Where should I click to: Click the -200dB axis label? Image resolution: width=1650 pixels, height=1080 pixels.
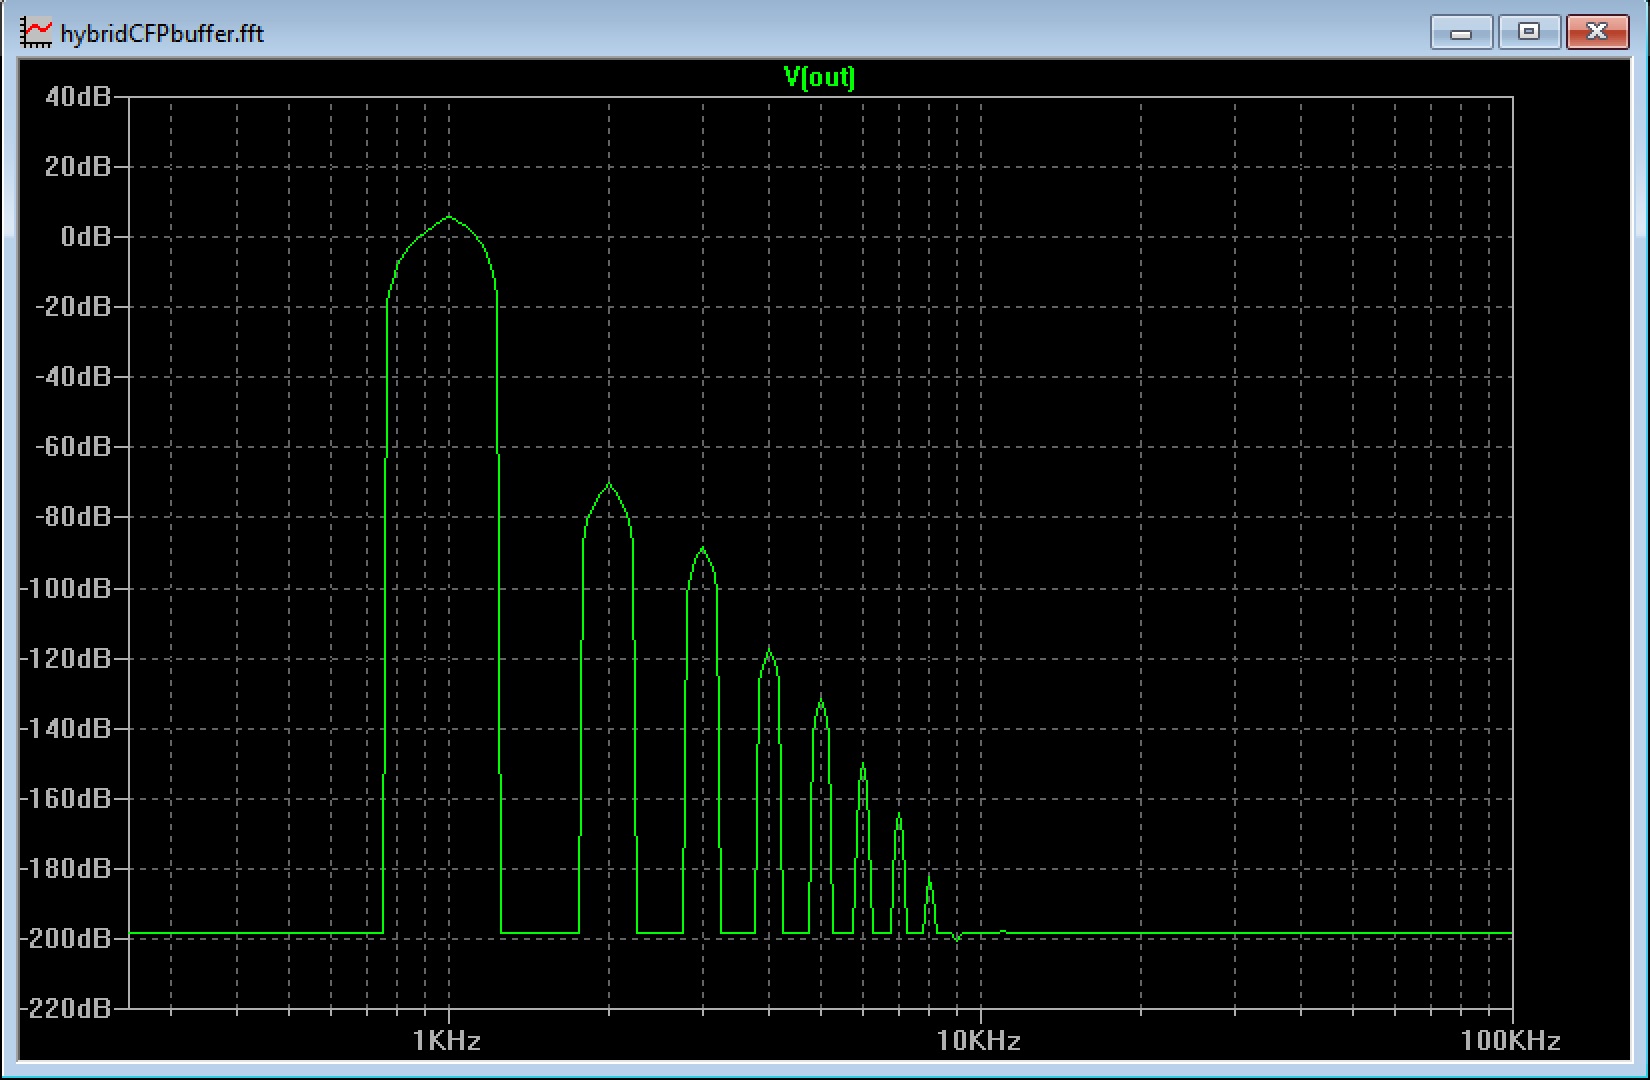tap(66, 938)
